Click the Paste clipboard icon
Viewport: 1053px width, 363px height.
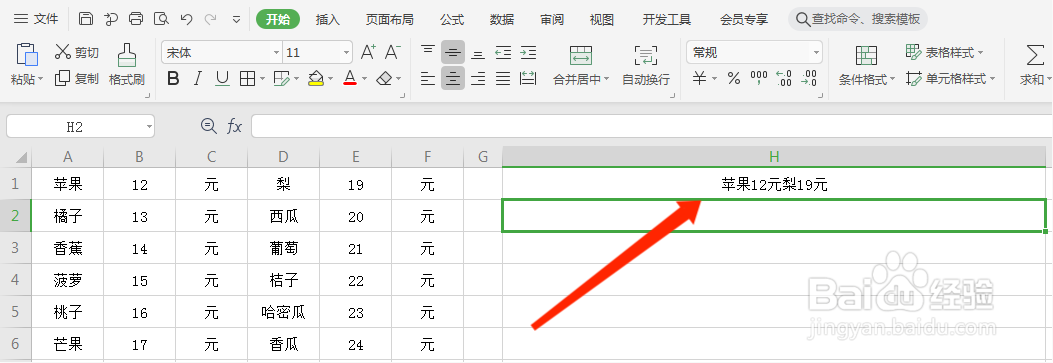click(27, 55)
